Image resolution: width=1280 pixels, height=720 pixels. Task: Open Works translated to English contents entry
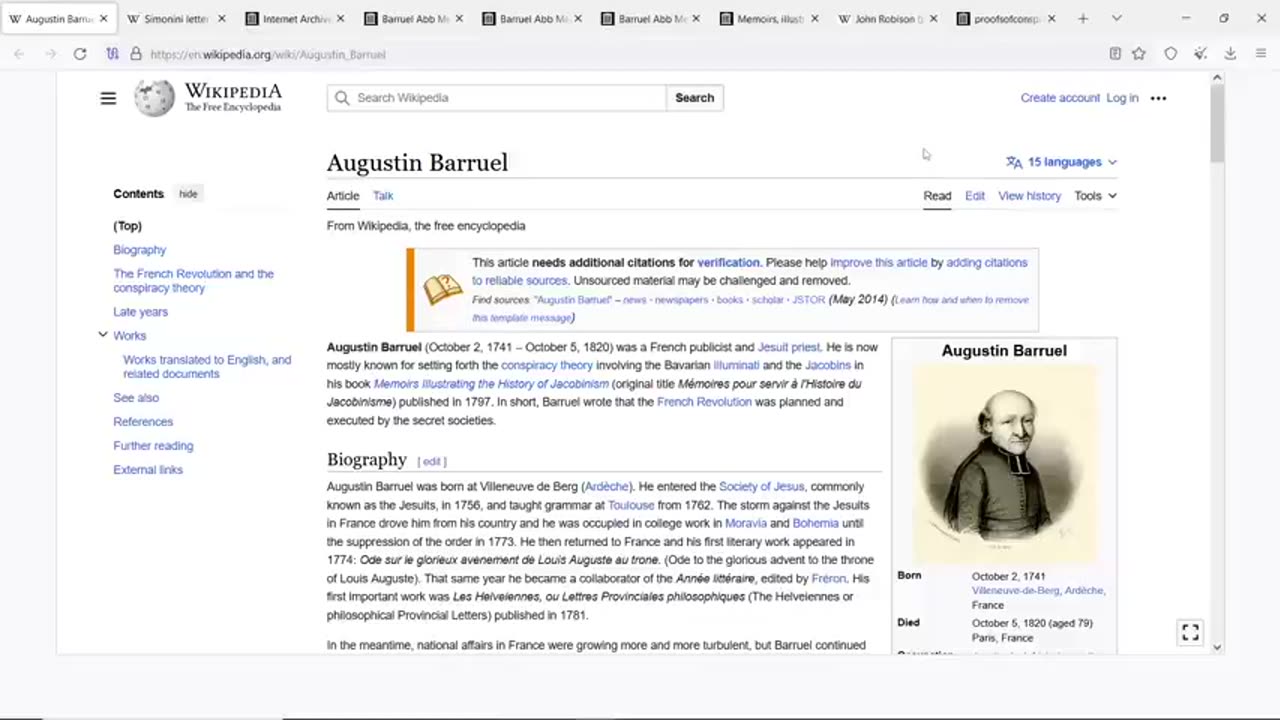click(x=207, y=367)
